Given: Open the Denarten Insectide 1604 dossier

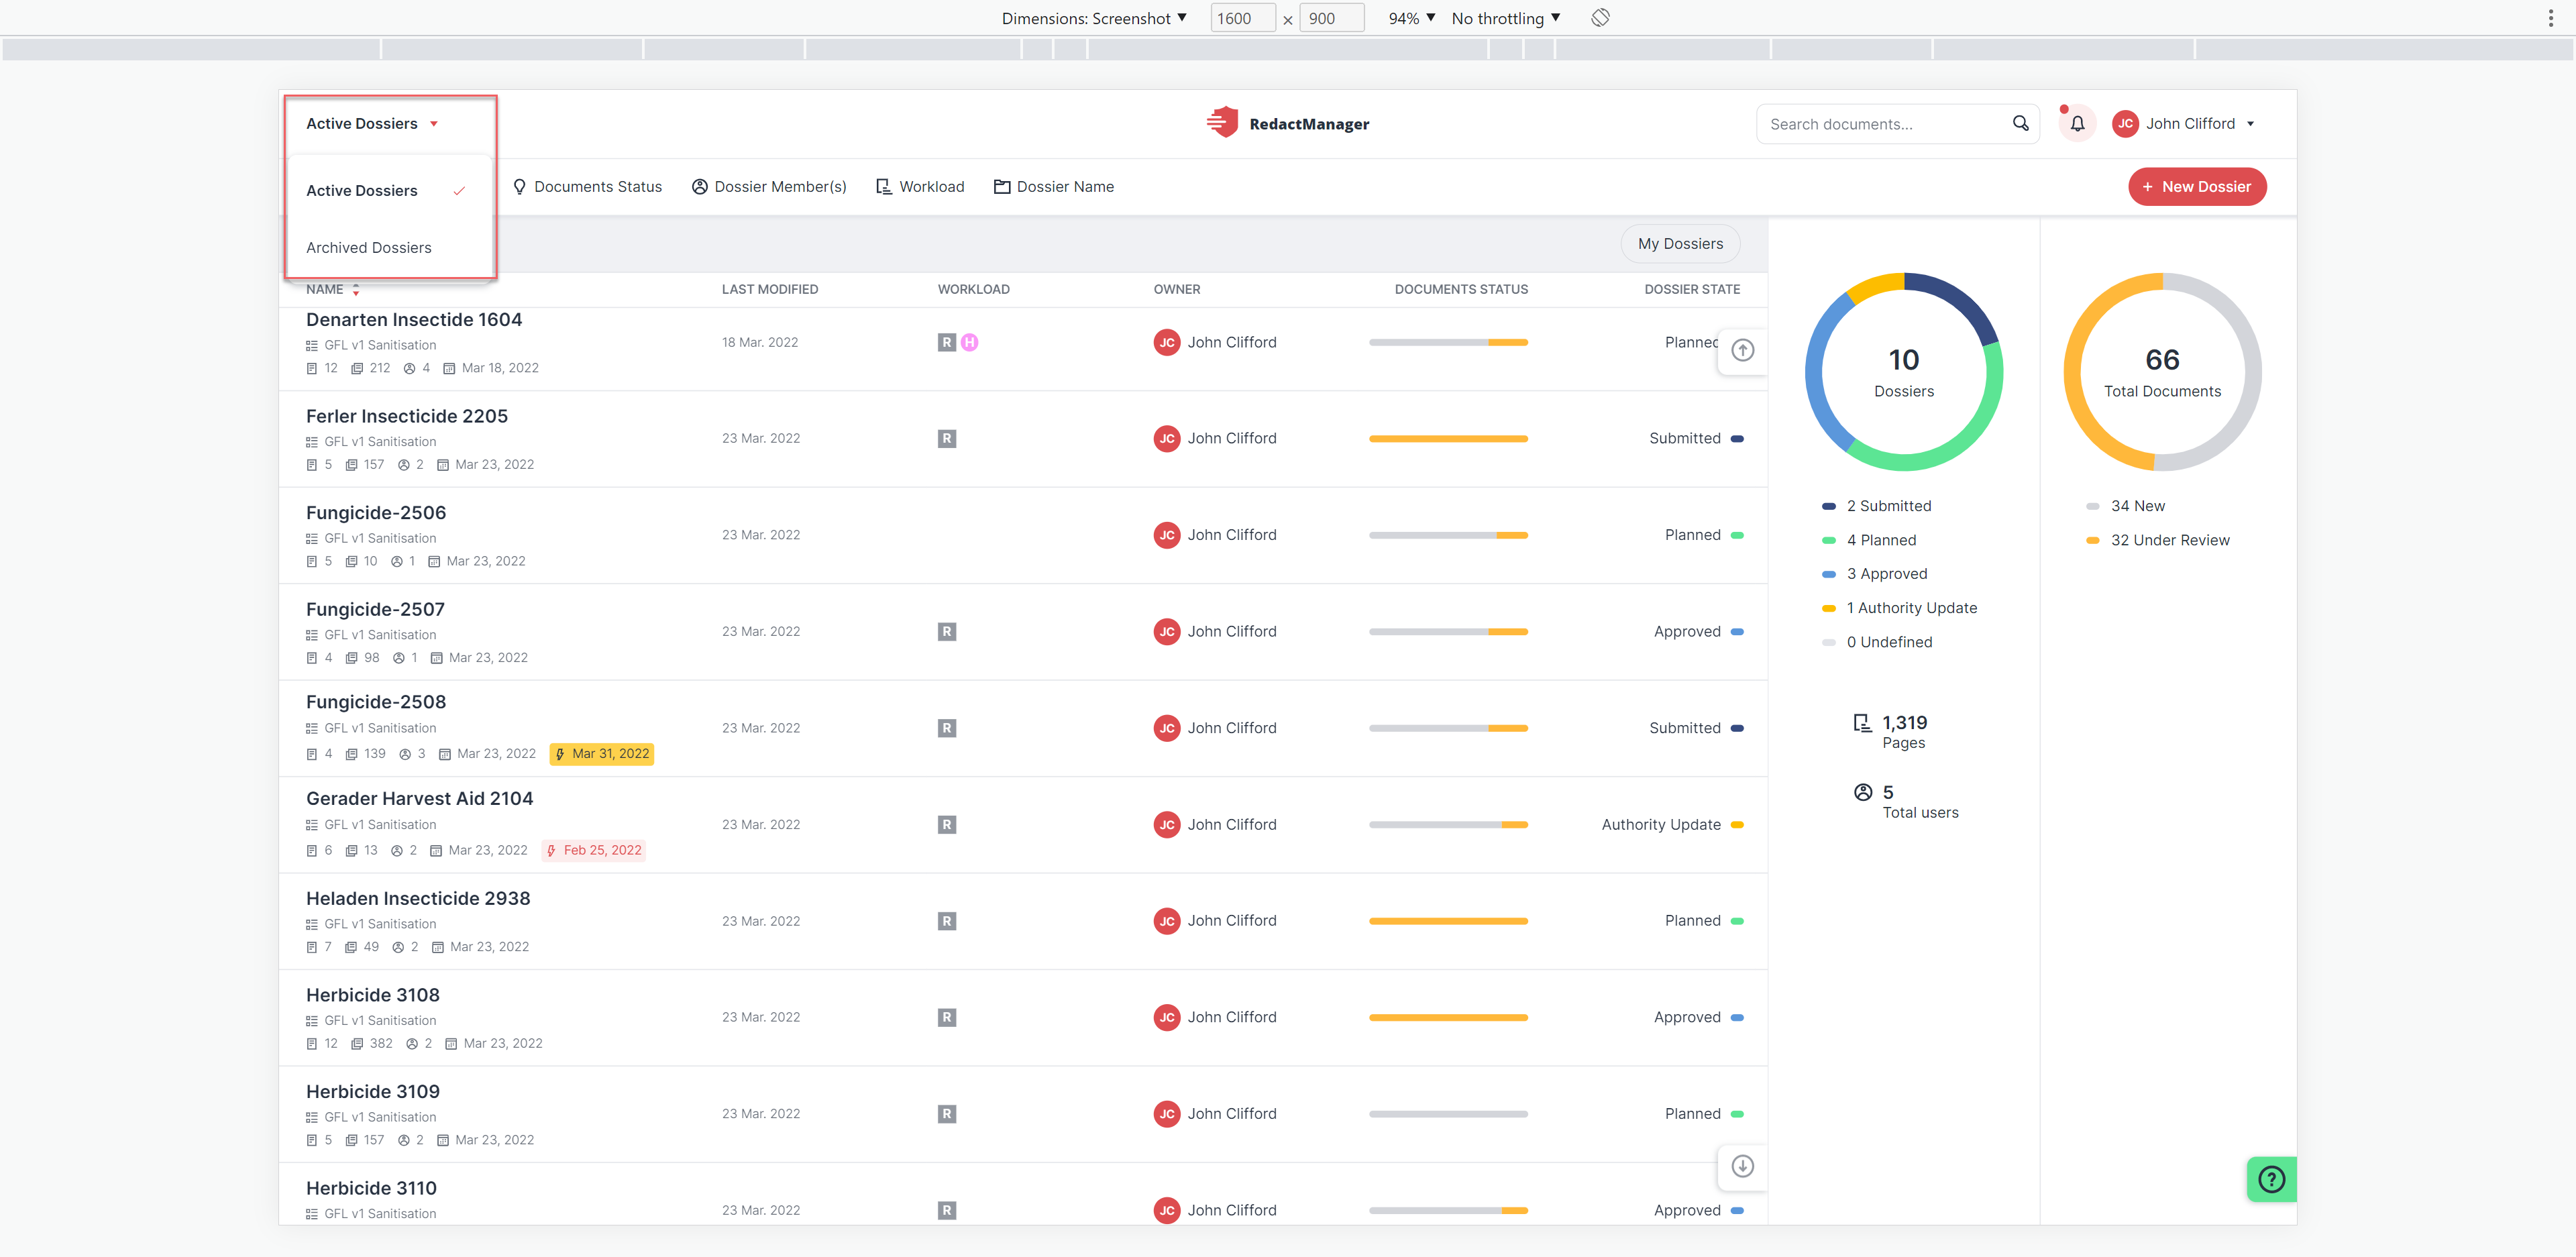Looking at the screenshot, I should click(413, 320).
